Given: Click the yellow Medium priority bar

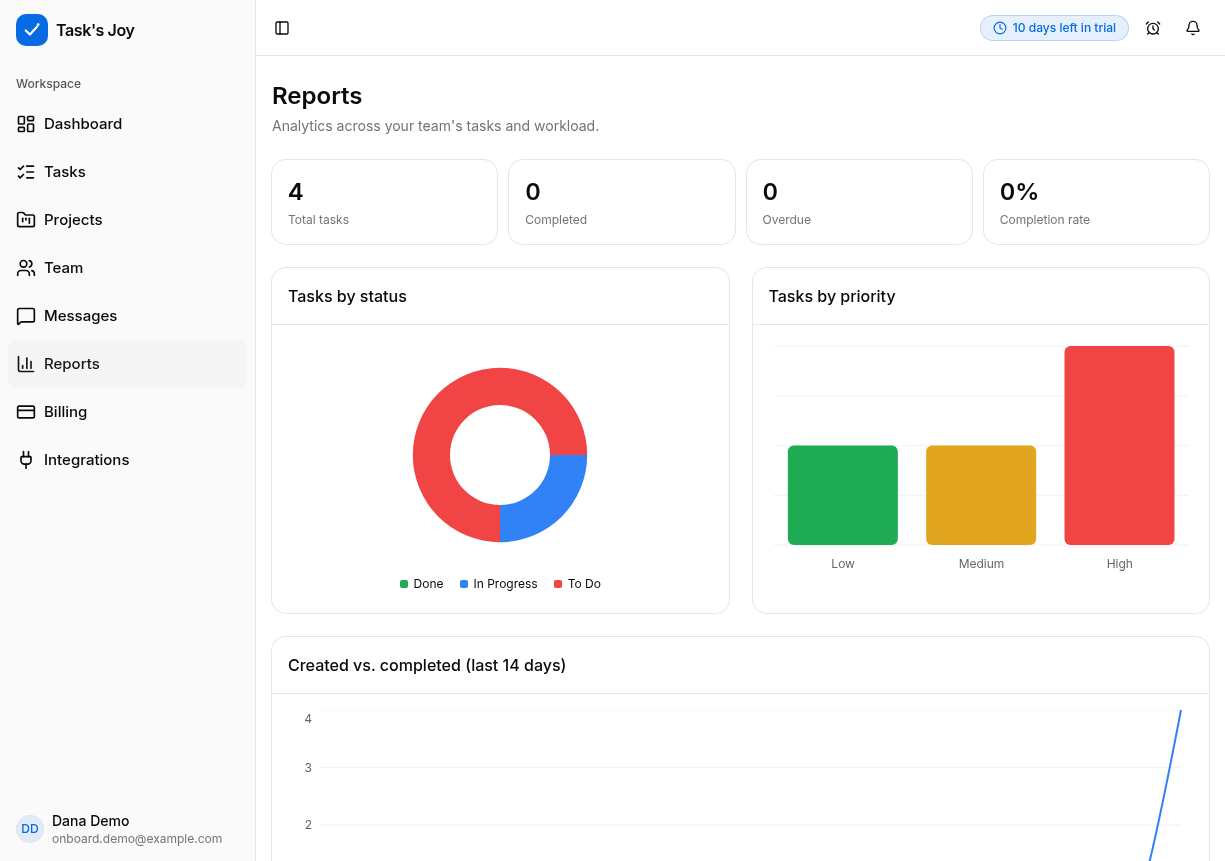Looking at the screenshot, I should click(981, 495).
